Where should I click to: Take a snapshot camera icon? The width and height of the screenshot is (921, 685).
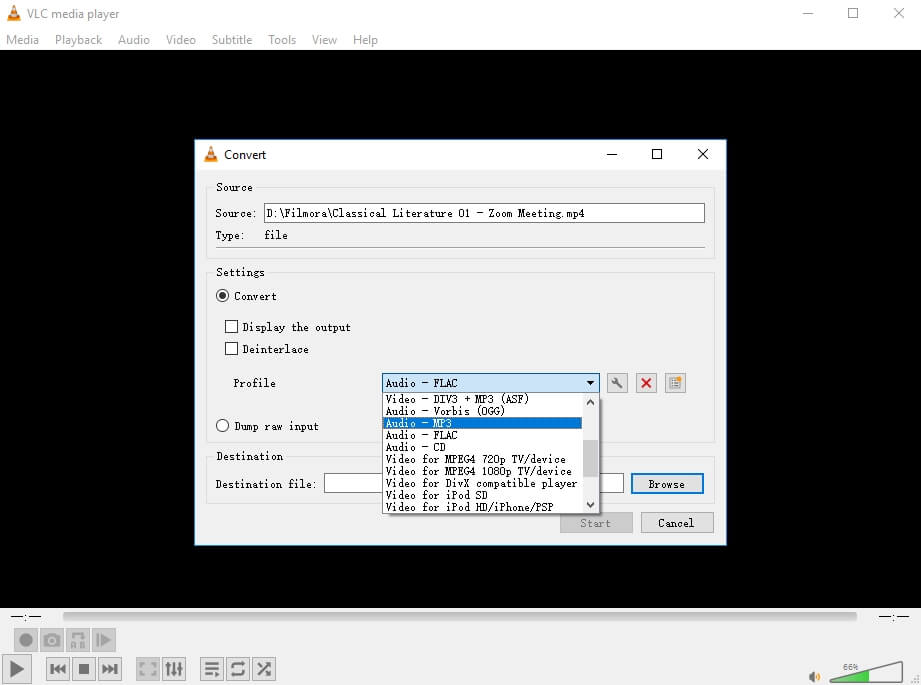[52, 640]
